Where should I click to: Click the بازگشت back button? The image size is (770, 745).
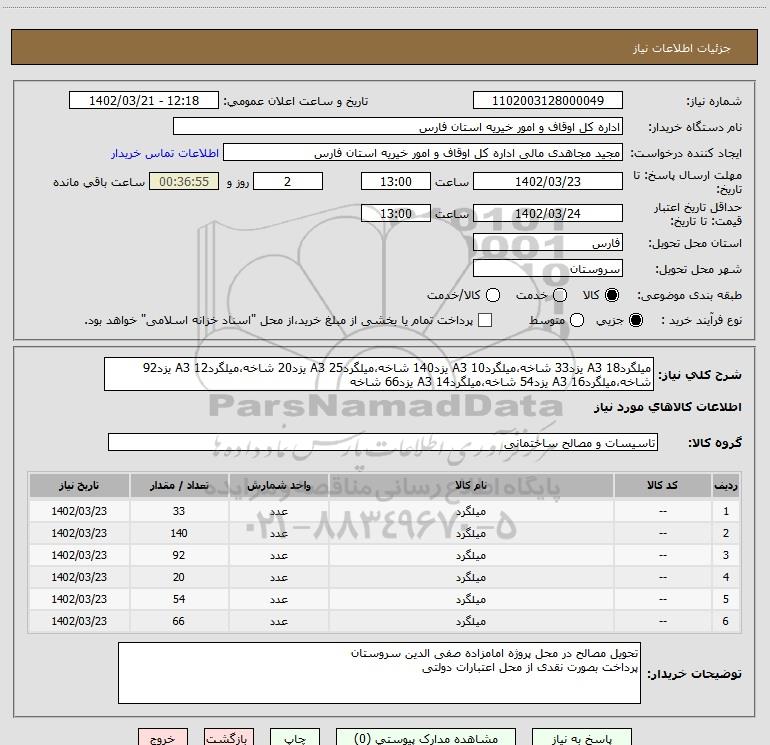pos(229,738)
